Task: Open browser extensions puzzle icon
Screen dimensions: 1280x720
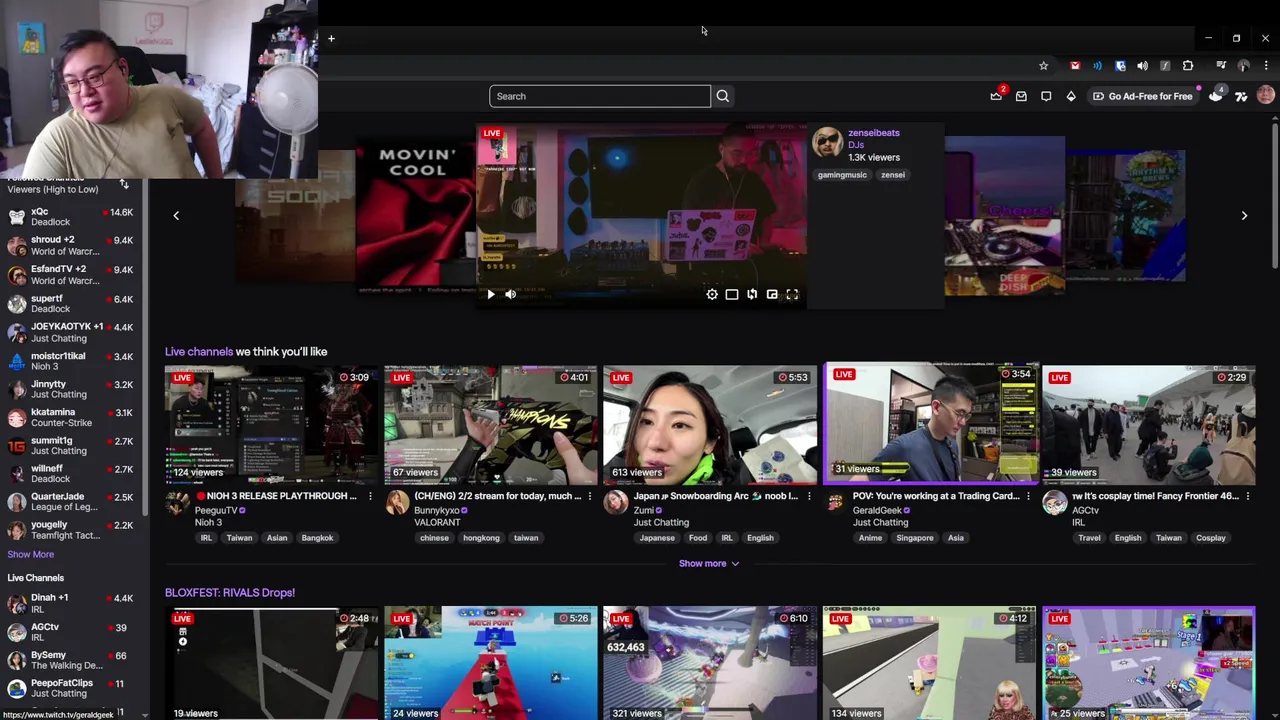Action: click(1188, 66)
